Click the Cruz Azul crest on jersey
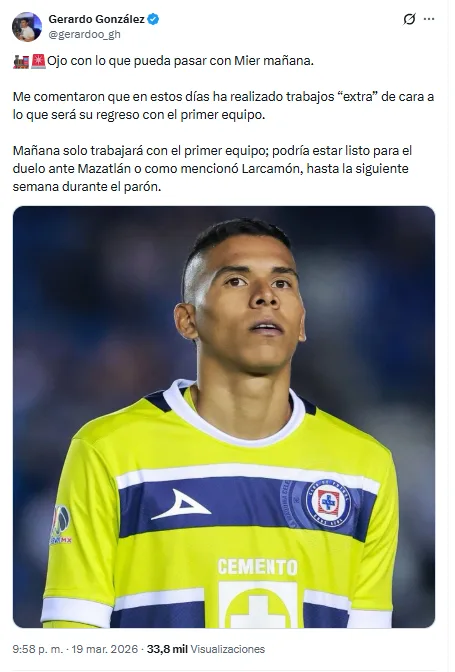The image size is (455, 672). pos(328,502)
